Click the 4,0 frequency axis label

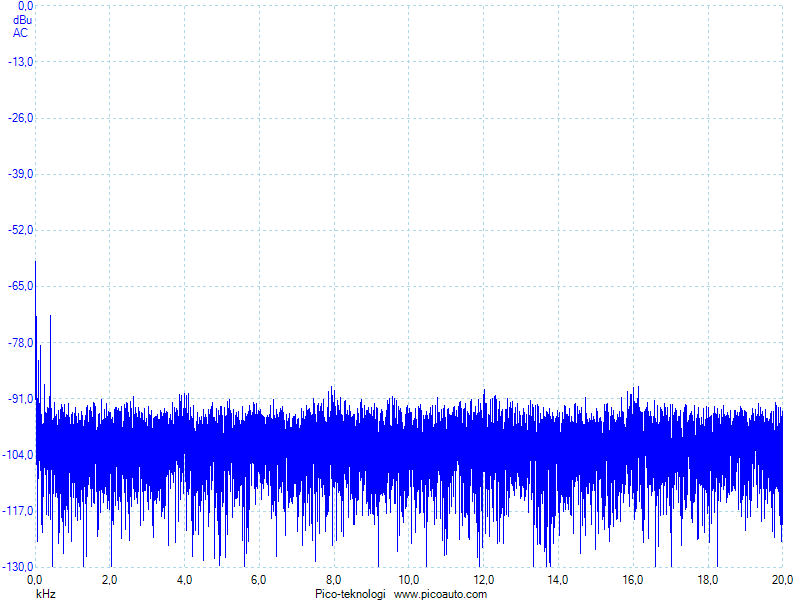point(184,580)
